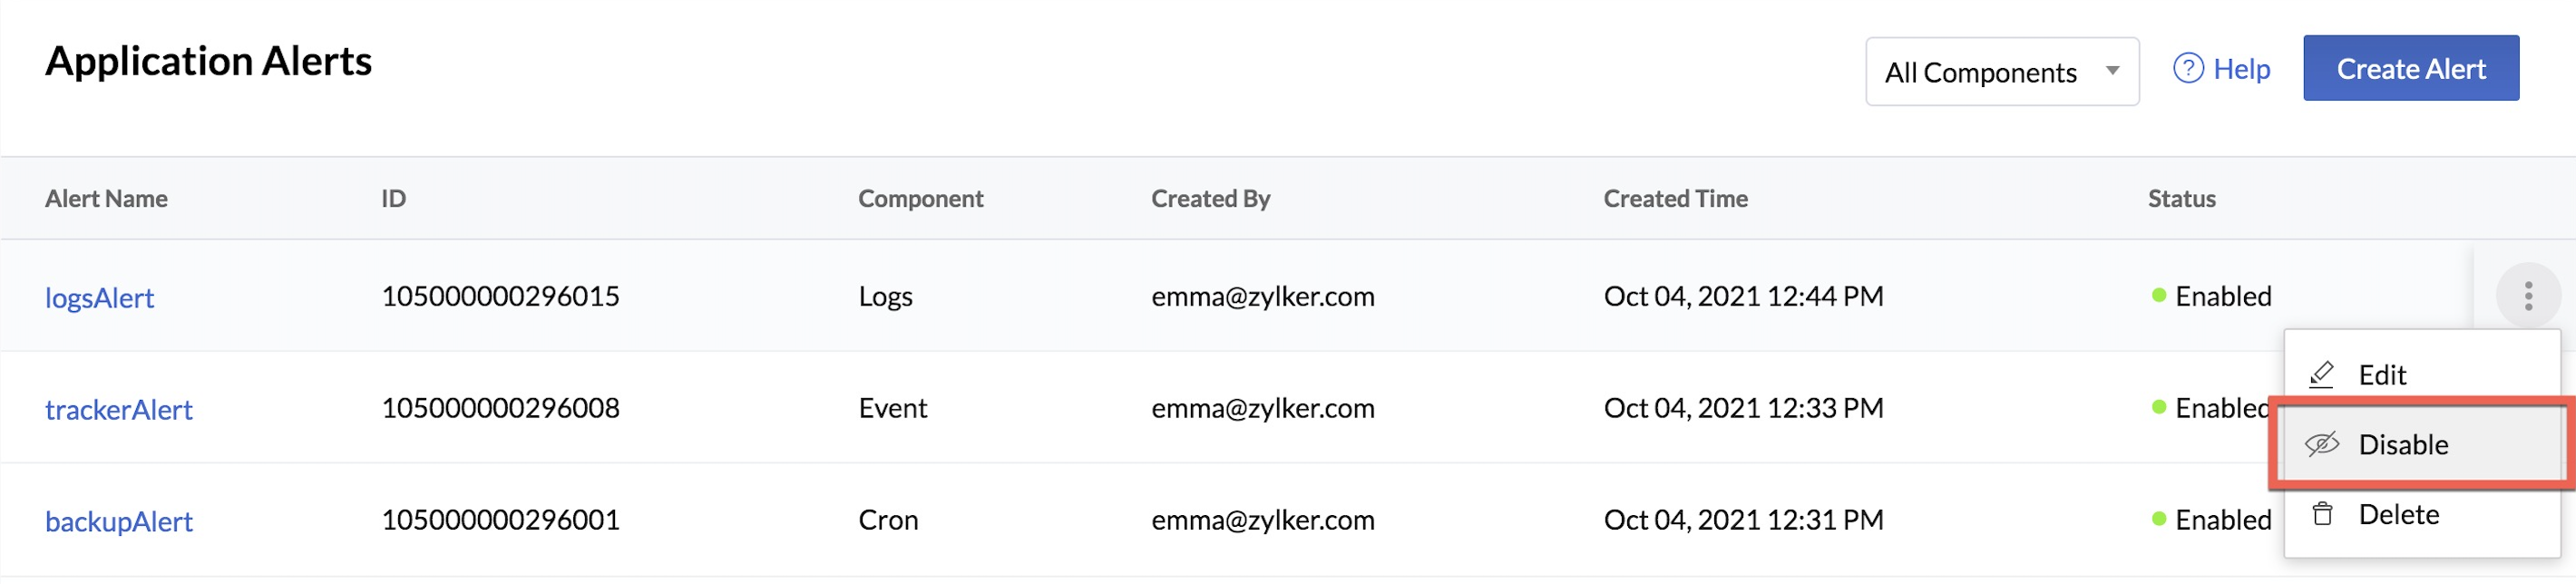Click the crossed-eye Disable icon
The image size is (2576, 584).
pos(2321,444)
